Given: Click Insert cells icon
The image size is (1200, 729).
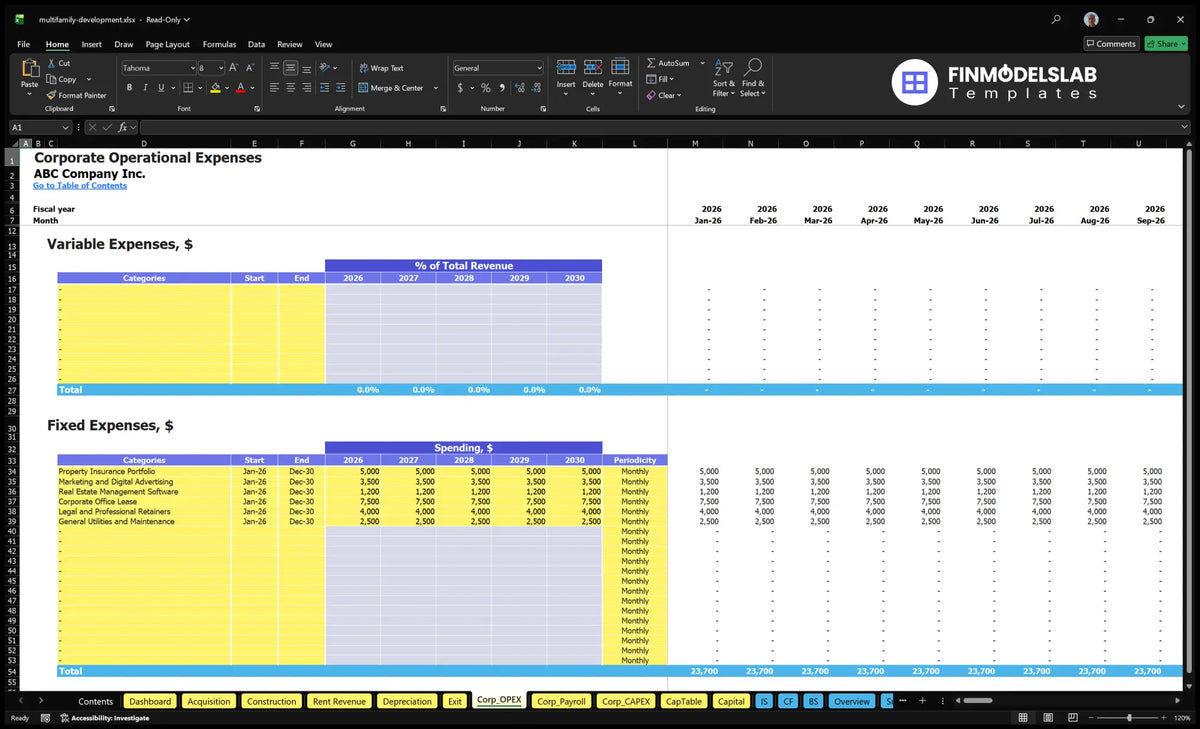Looking at the screenshot, I should pos(566,67).
